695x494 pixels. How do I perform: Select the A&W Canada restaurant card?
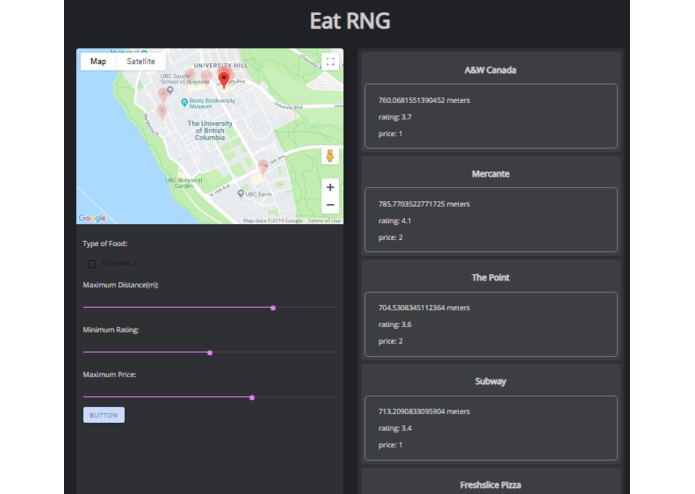[491, 102]
